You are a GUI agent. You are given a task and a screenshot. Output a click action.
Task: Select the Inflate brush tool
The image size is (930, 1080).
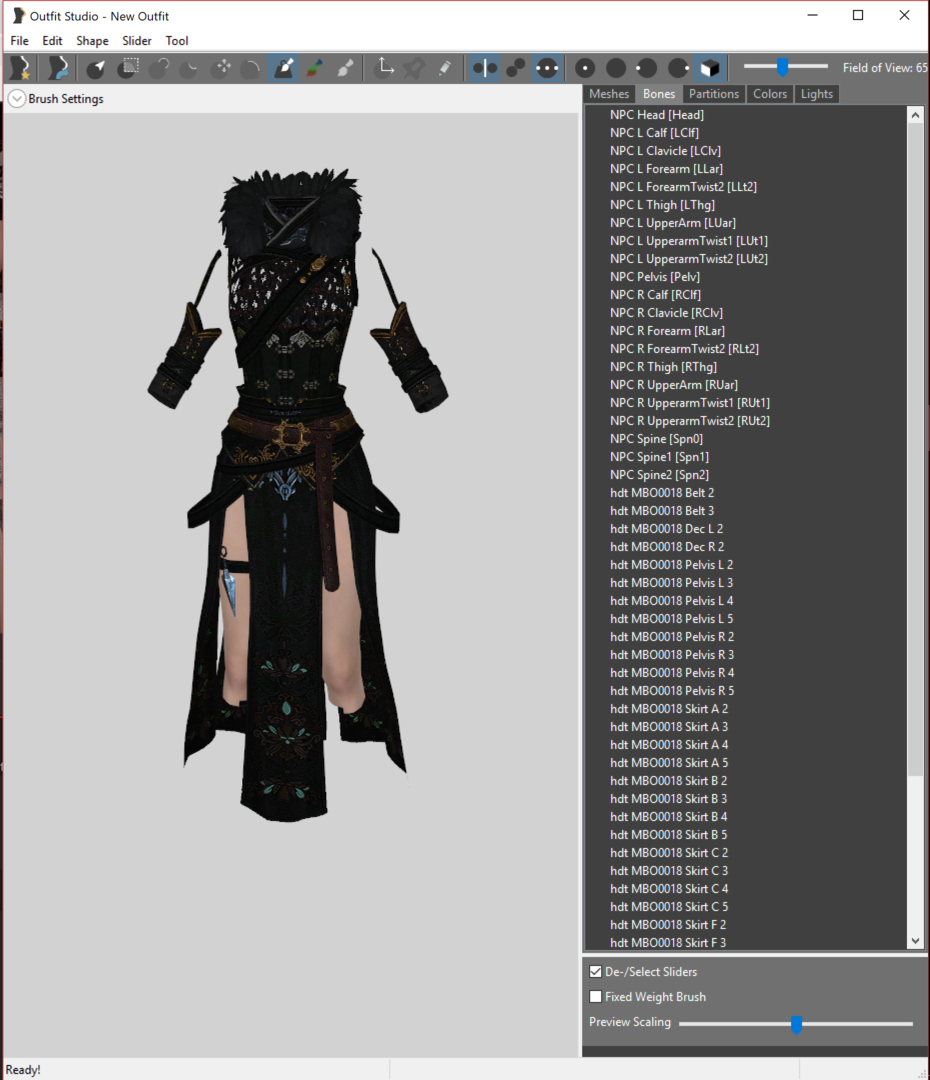(x=160, y=68)
